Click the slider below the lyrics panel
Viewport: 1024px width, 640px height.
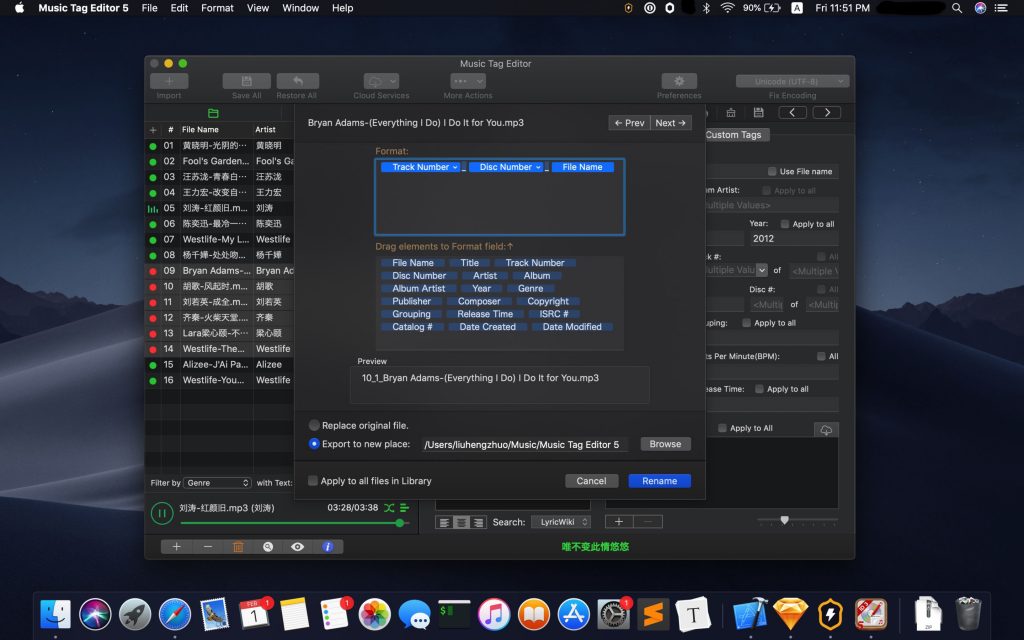pos(797,520)
